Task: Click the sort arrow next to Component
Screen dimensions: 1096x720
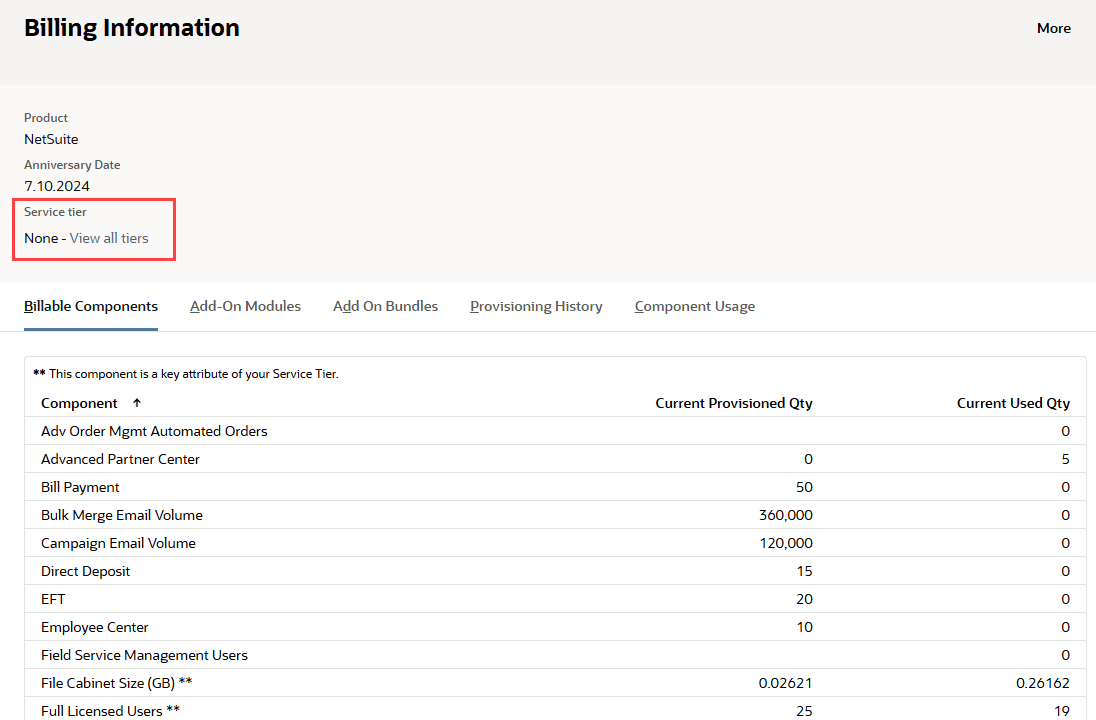Action: (137, 403)
